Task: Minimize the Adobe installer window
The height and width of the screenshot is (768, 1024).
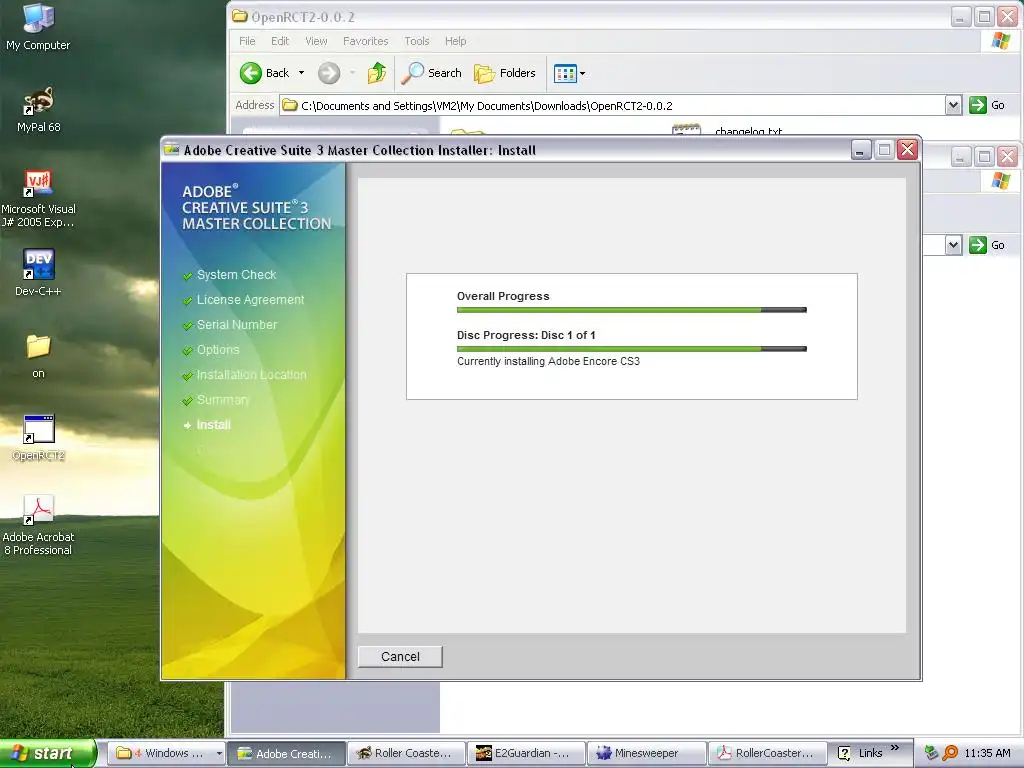Action: coord(861,150)
